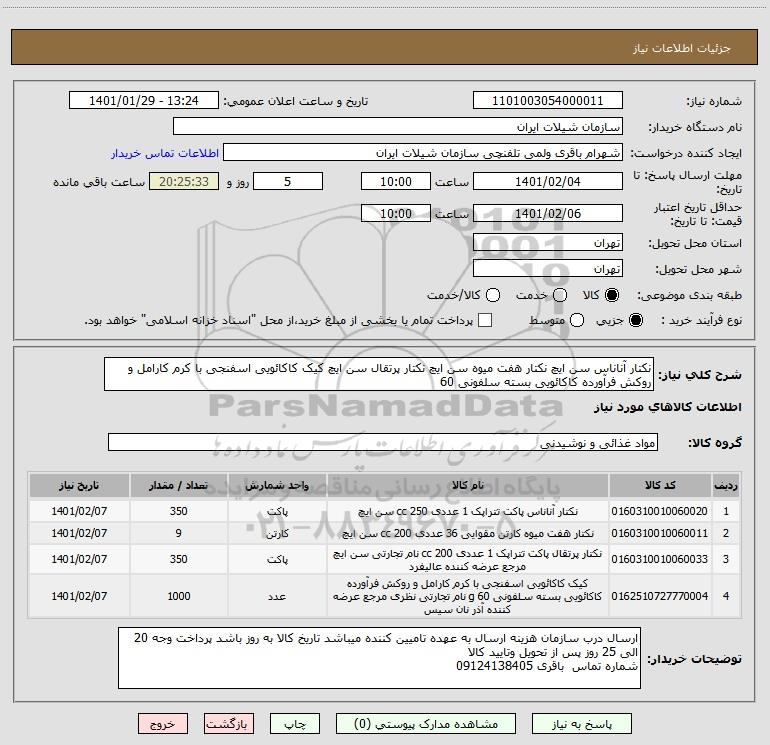Click the شماره نیاز field 1101003054000011
This screenshot has height=745, width=770.
[548, 101]
